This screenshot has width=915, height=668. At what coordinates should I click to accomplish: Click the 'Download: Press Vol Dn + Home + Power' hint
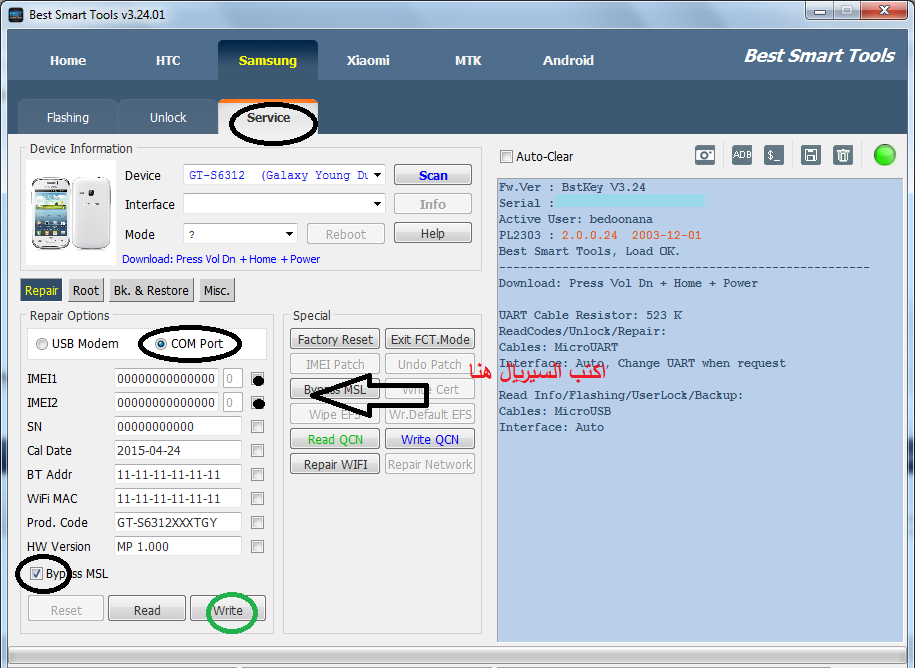pos(221,259)
